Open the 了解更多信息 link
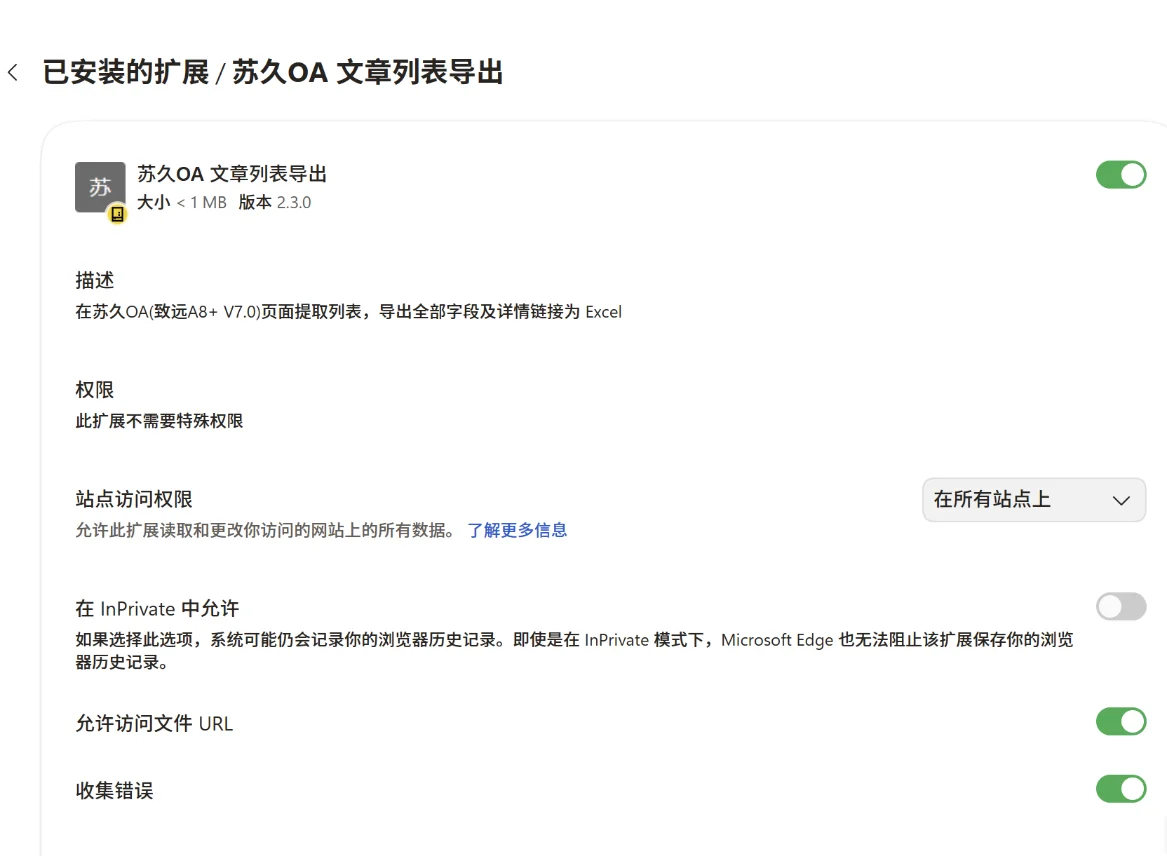This screenshot has height=856, width=1167. point(517,530)
